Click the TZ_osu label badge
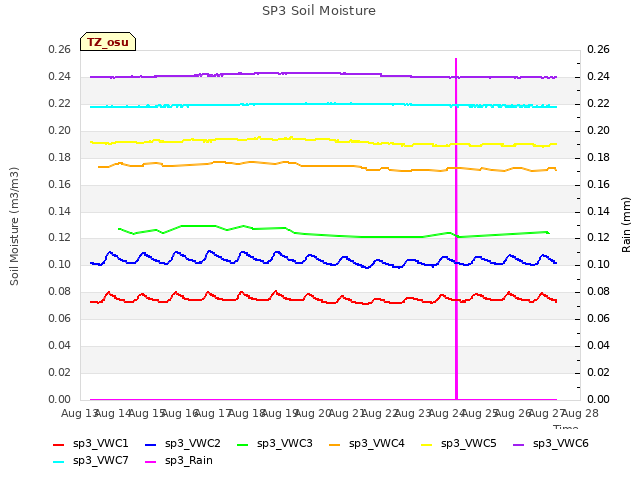 tap(108, 42)
